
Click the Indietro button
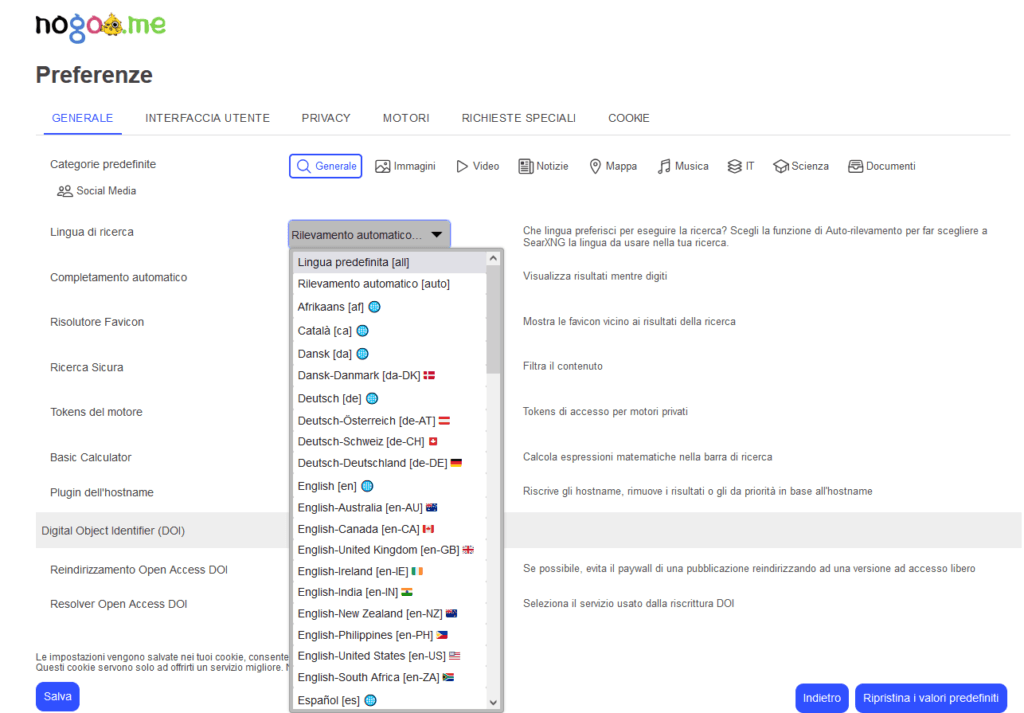pyautogui.click(x=822, y=698)
